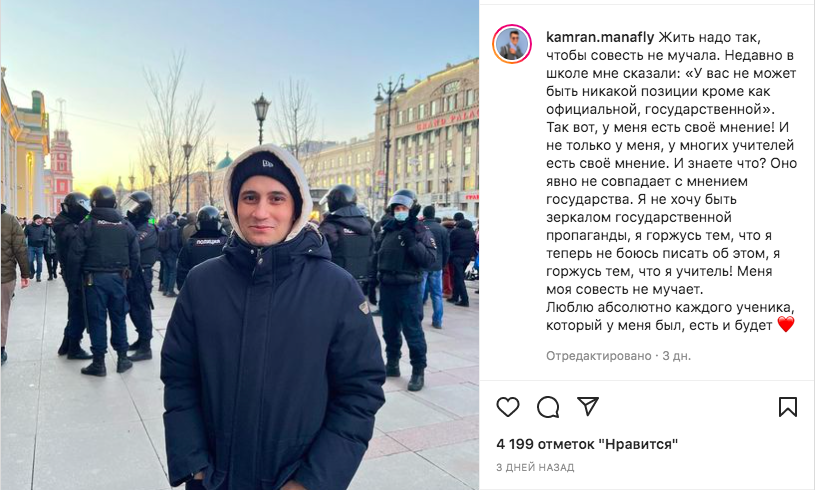Click the "ПОЛИЦИЯ" lettering on the officer's back
Screen dimensions: 815x490
pos(208,242)
